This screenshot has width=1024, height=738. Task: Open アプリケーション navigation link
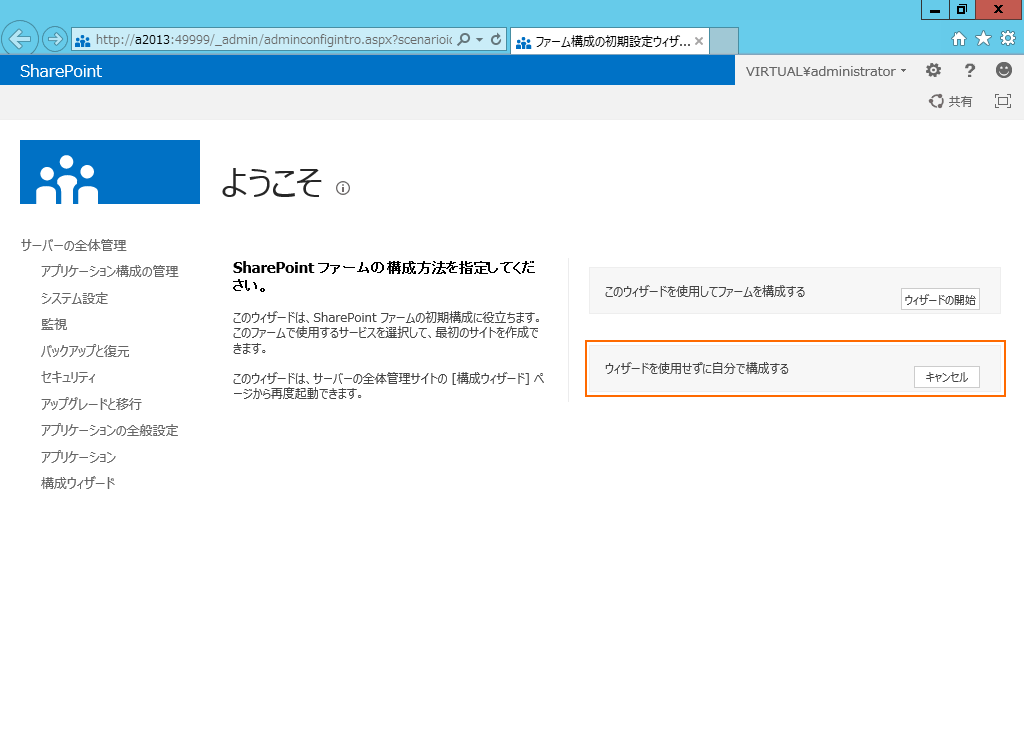(78, 457)
